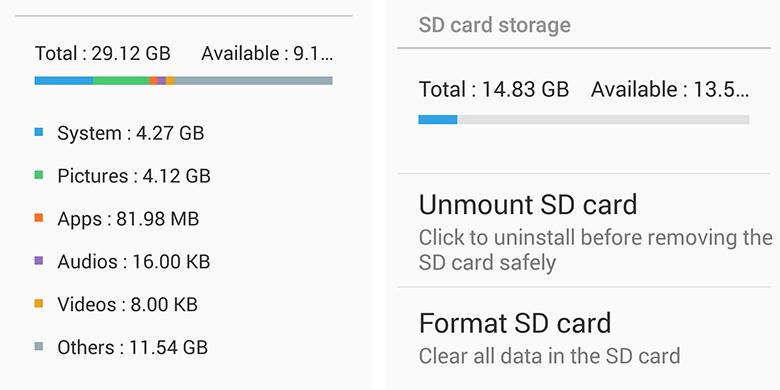Click the gray Others legend square
This screenshot has height=390, width=780.
[x=39, y=346]
